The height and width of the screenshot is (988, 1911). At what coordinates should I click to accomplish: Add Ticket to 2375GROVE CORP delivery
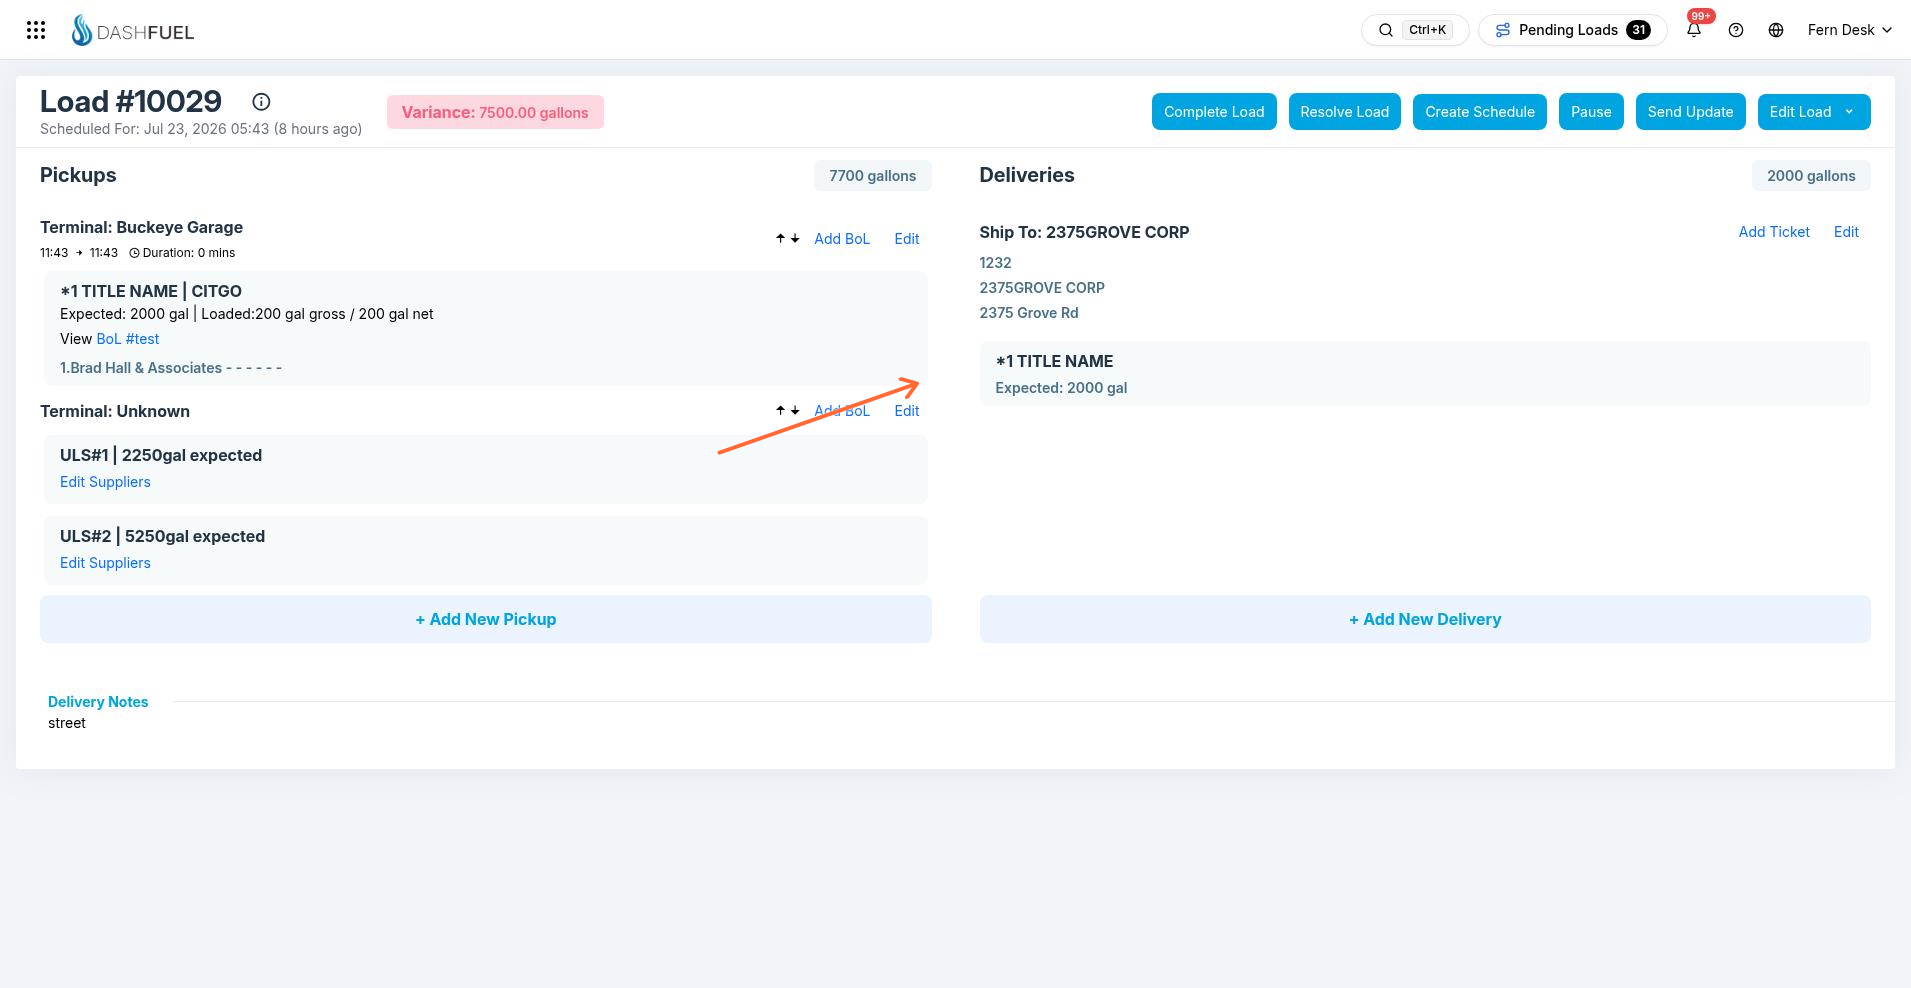[x=1774, y=232]
